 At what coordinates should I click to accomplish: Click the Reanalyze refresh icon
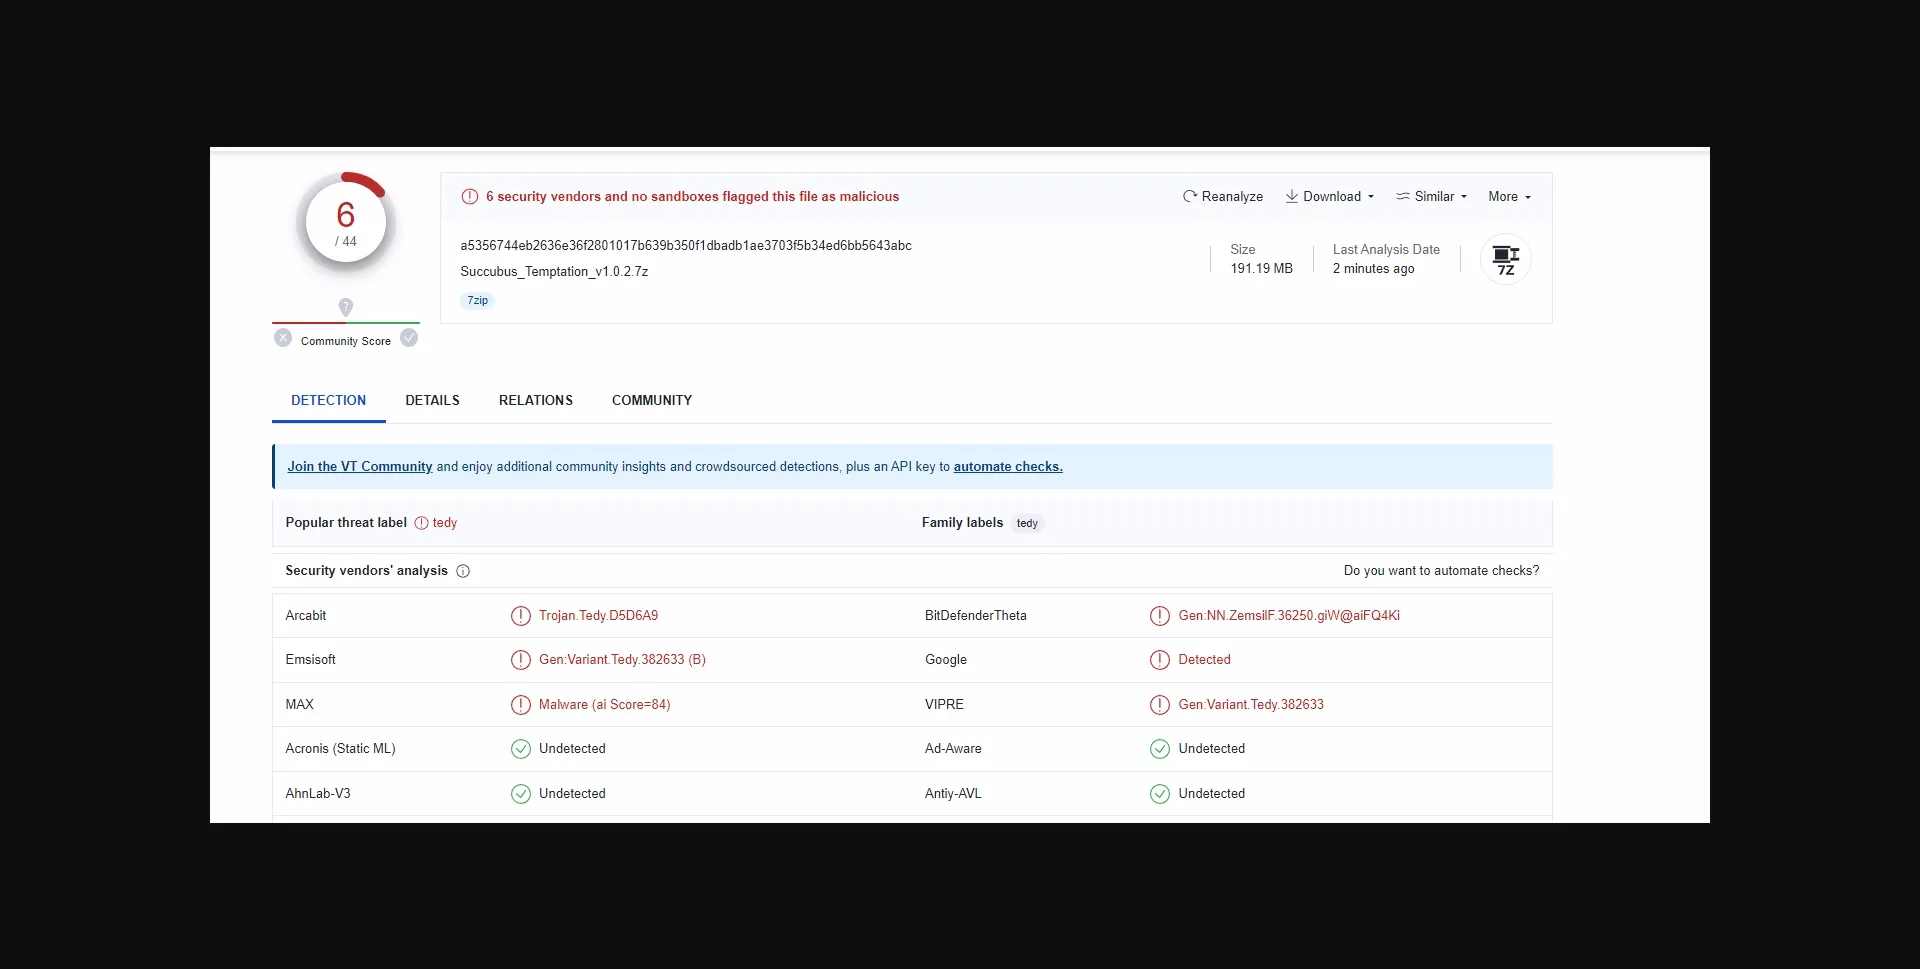coord(1189,197)
